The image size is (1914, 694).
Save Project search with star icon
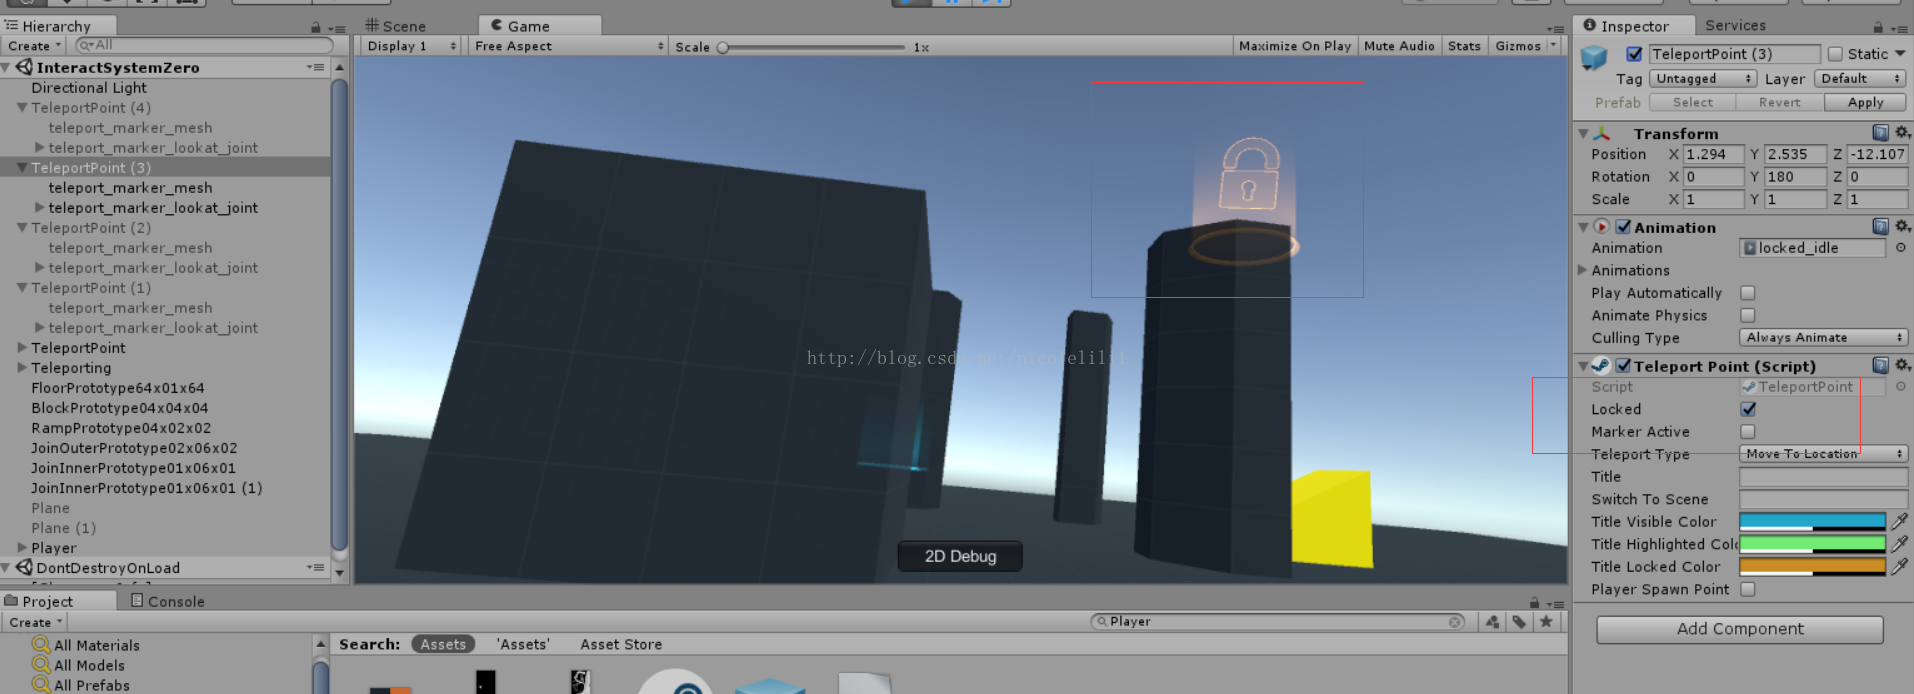click(1546, 622)
